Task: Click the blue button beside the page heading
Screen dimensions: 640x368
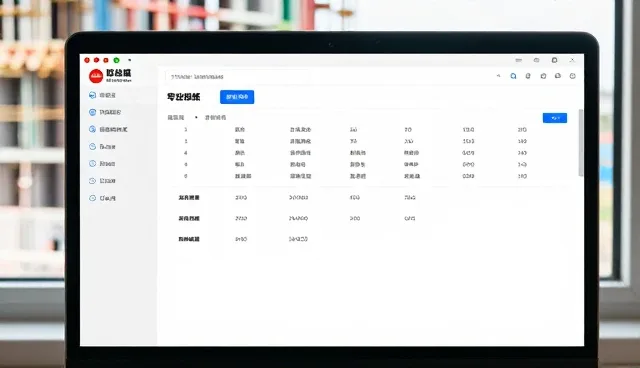Action: click(237, 97)
